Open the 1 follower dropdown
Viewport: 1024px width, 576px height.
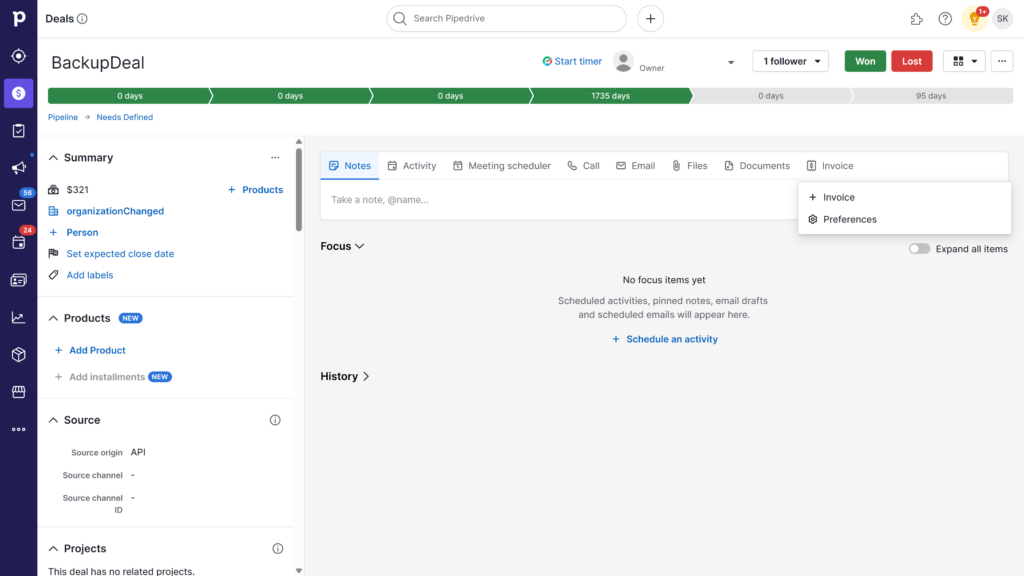point(790,61)
